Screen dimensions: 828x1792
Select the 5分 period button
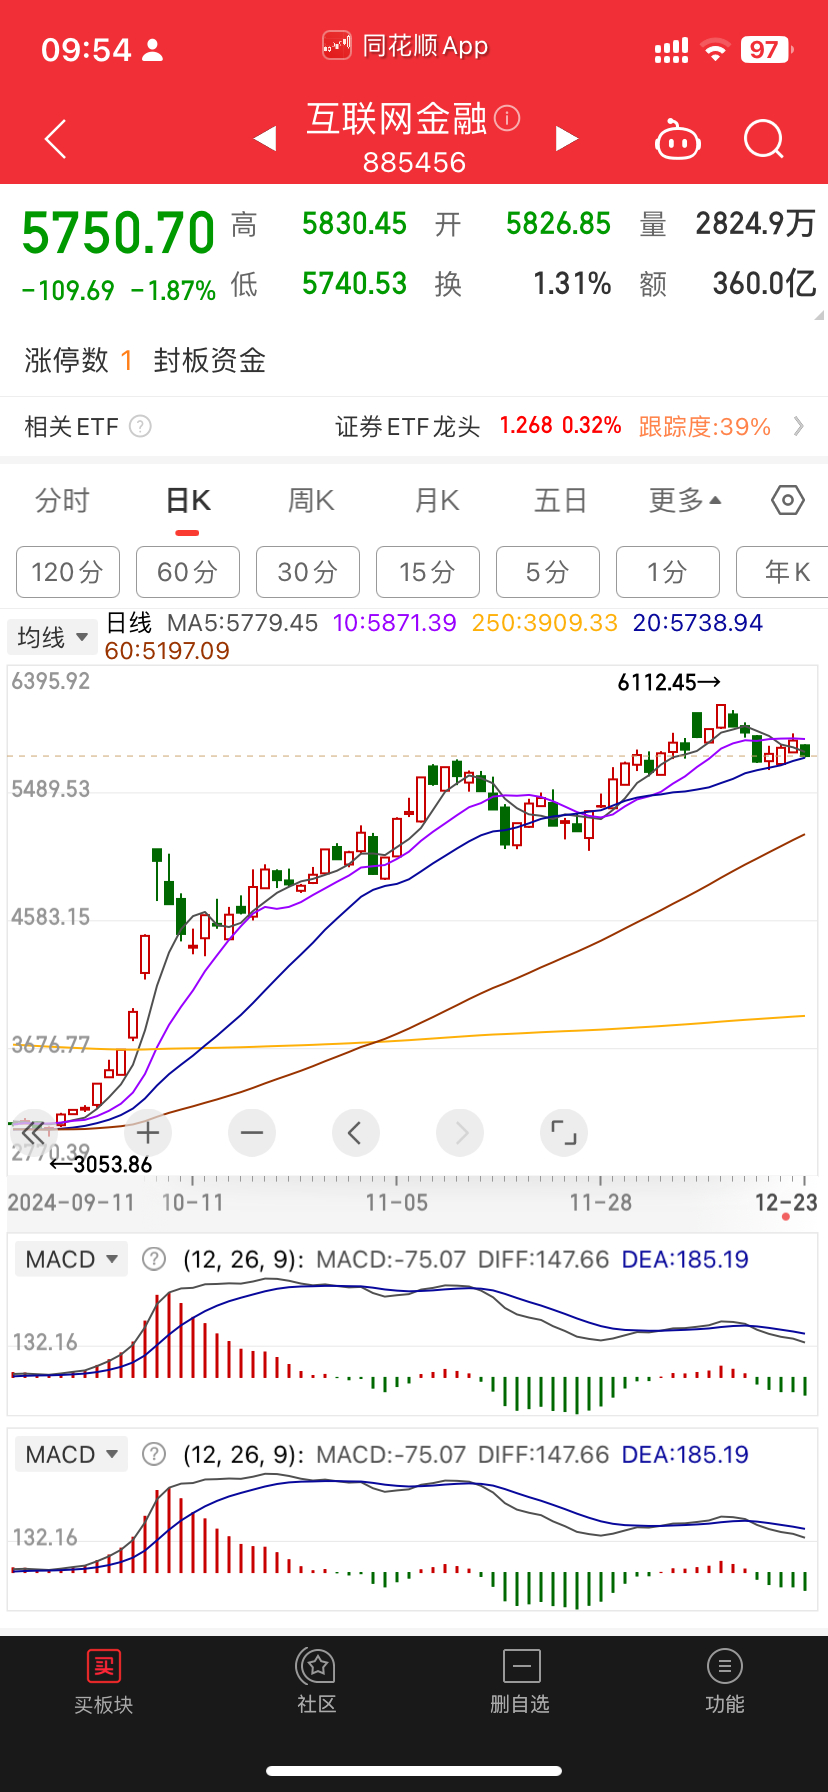tap(548, 572)
